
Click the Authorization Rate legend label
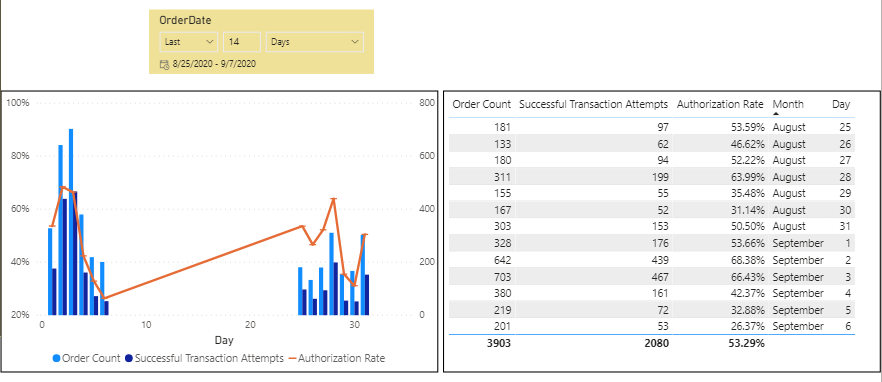click(x=341, y=358)
